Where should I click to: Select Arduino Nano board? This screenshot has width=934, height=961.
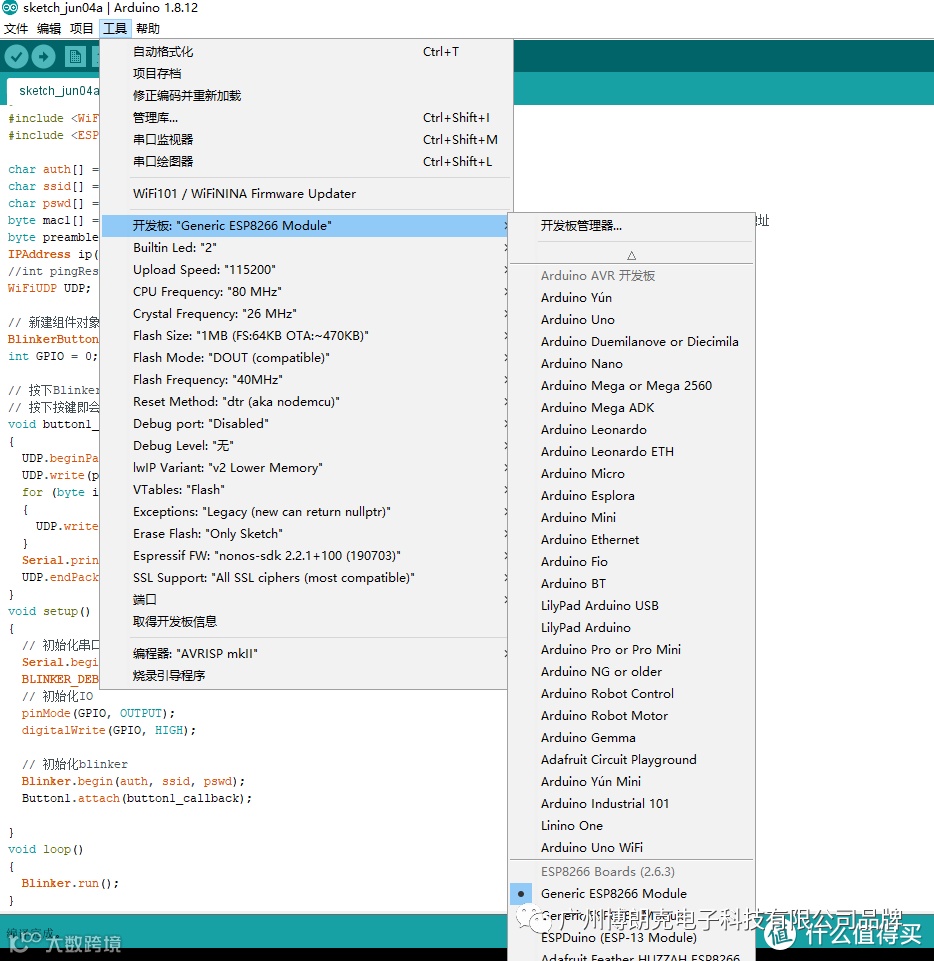[x=631, y=364]
